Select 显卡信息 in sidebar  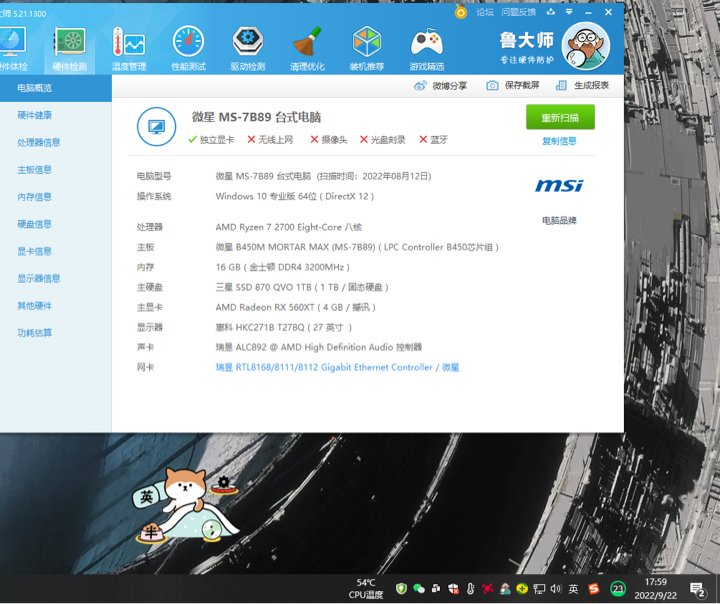point(34,251)
